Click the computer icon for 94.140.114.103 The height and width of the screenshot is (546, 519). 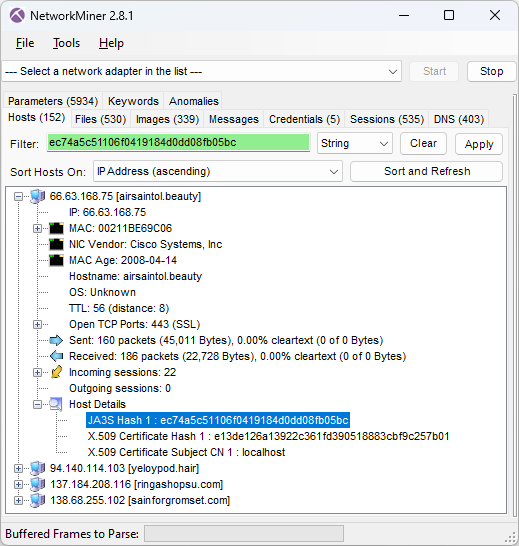coord(37,468)
